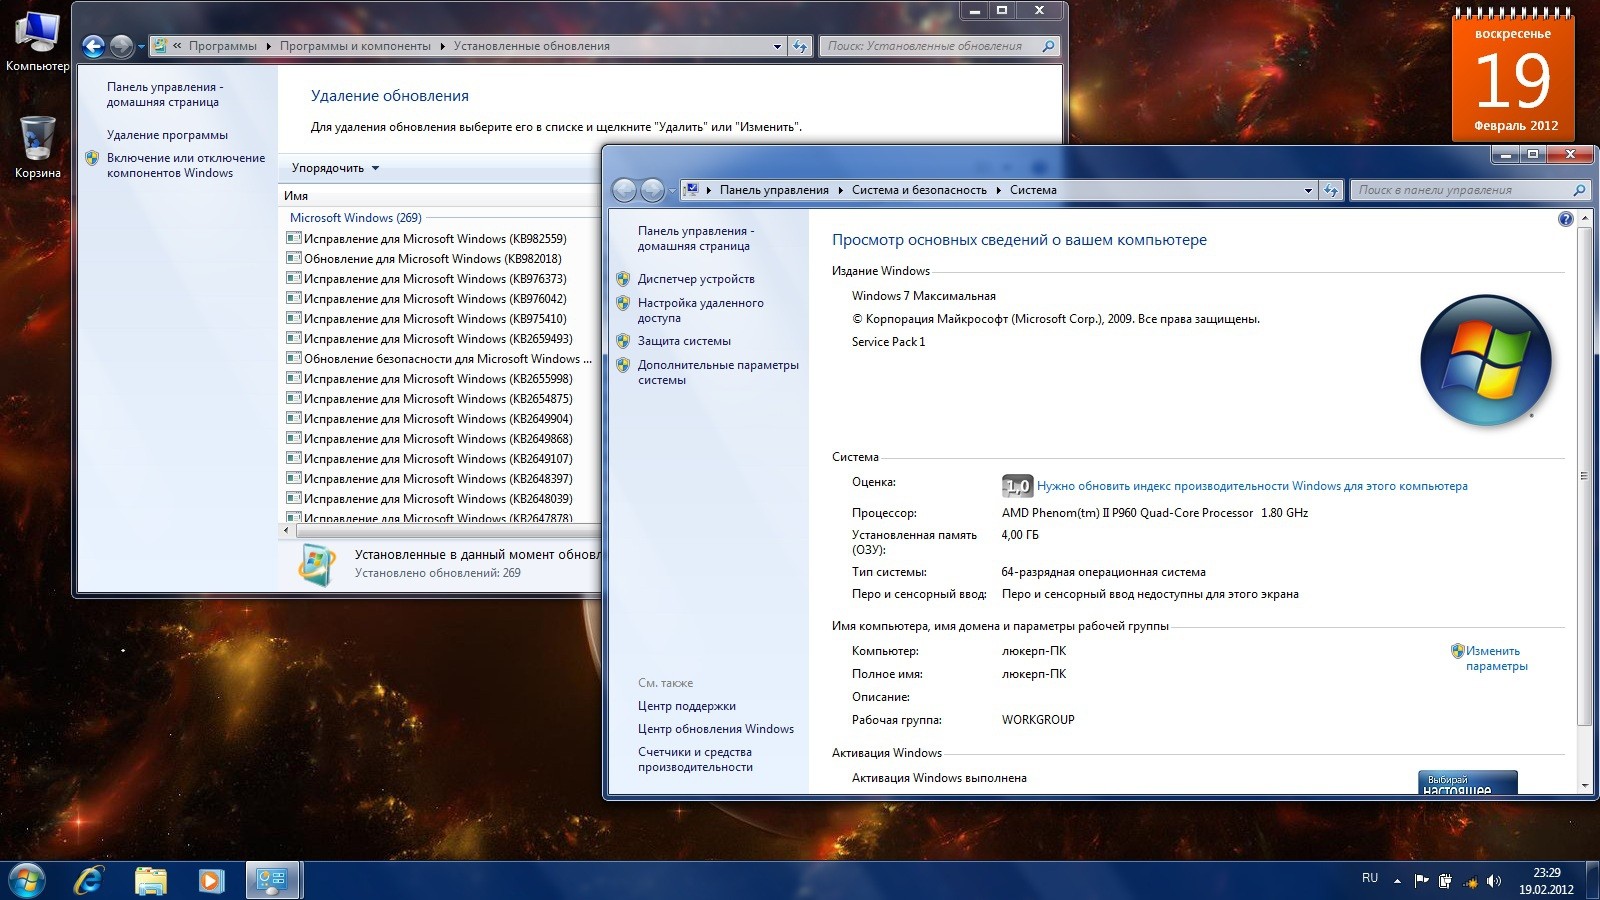Show hidden tray icons arrow
This screenshot has width=1600, height=900.
(x=1397, y=881)
